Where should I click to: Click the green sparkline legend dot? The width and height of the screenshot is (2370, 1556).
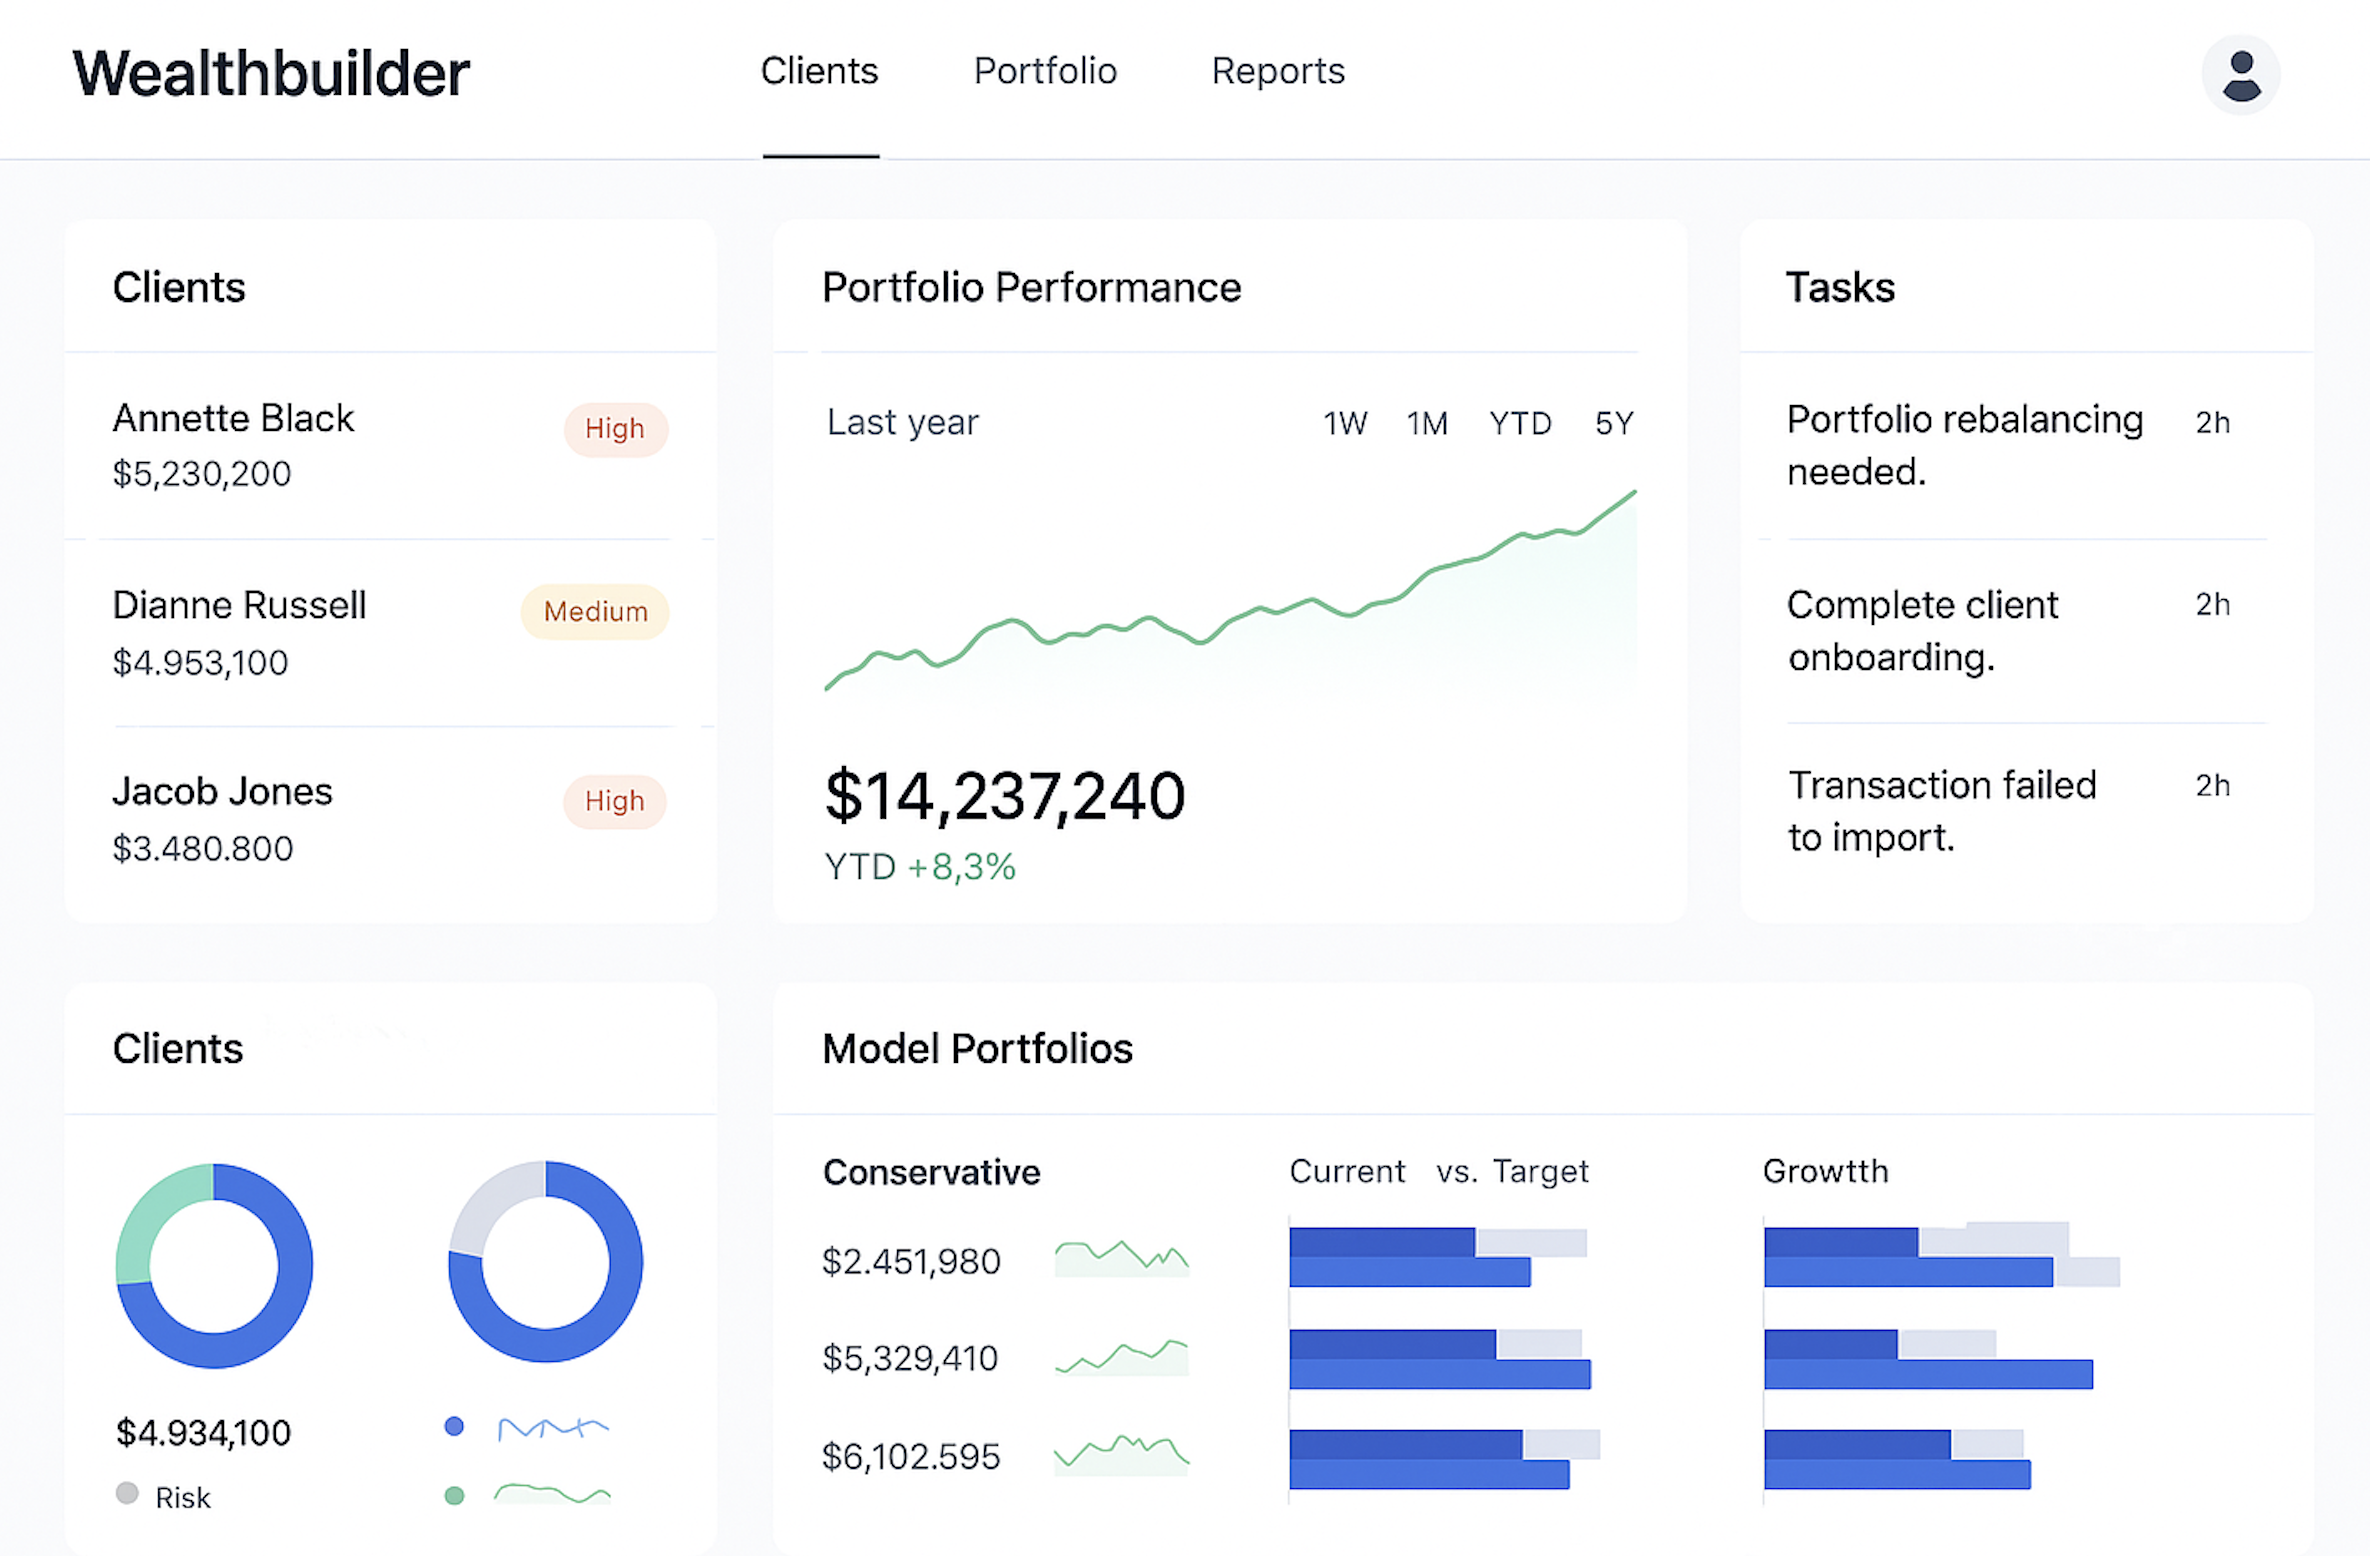click(x=455, y=1497)
